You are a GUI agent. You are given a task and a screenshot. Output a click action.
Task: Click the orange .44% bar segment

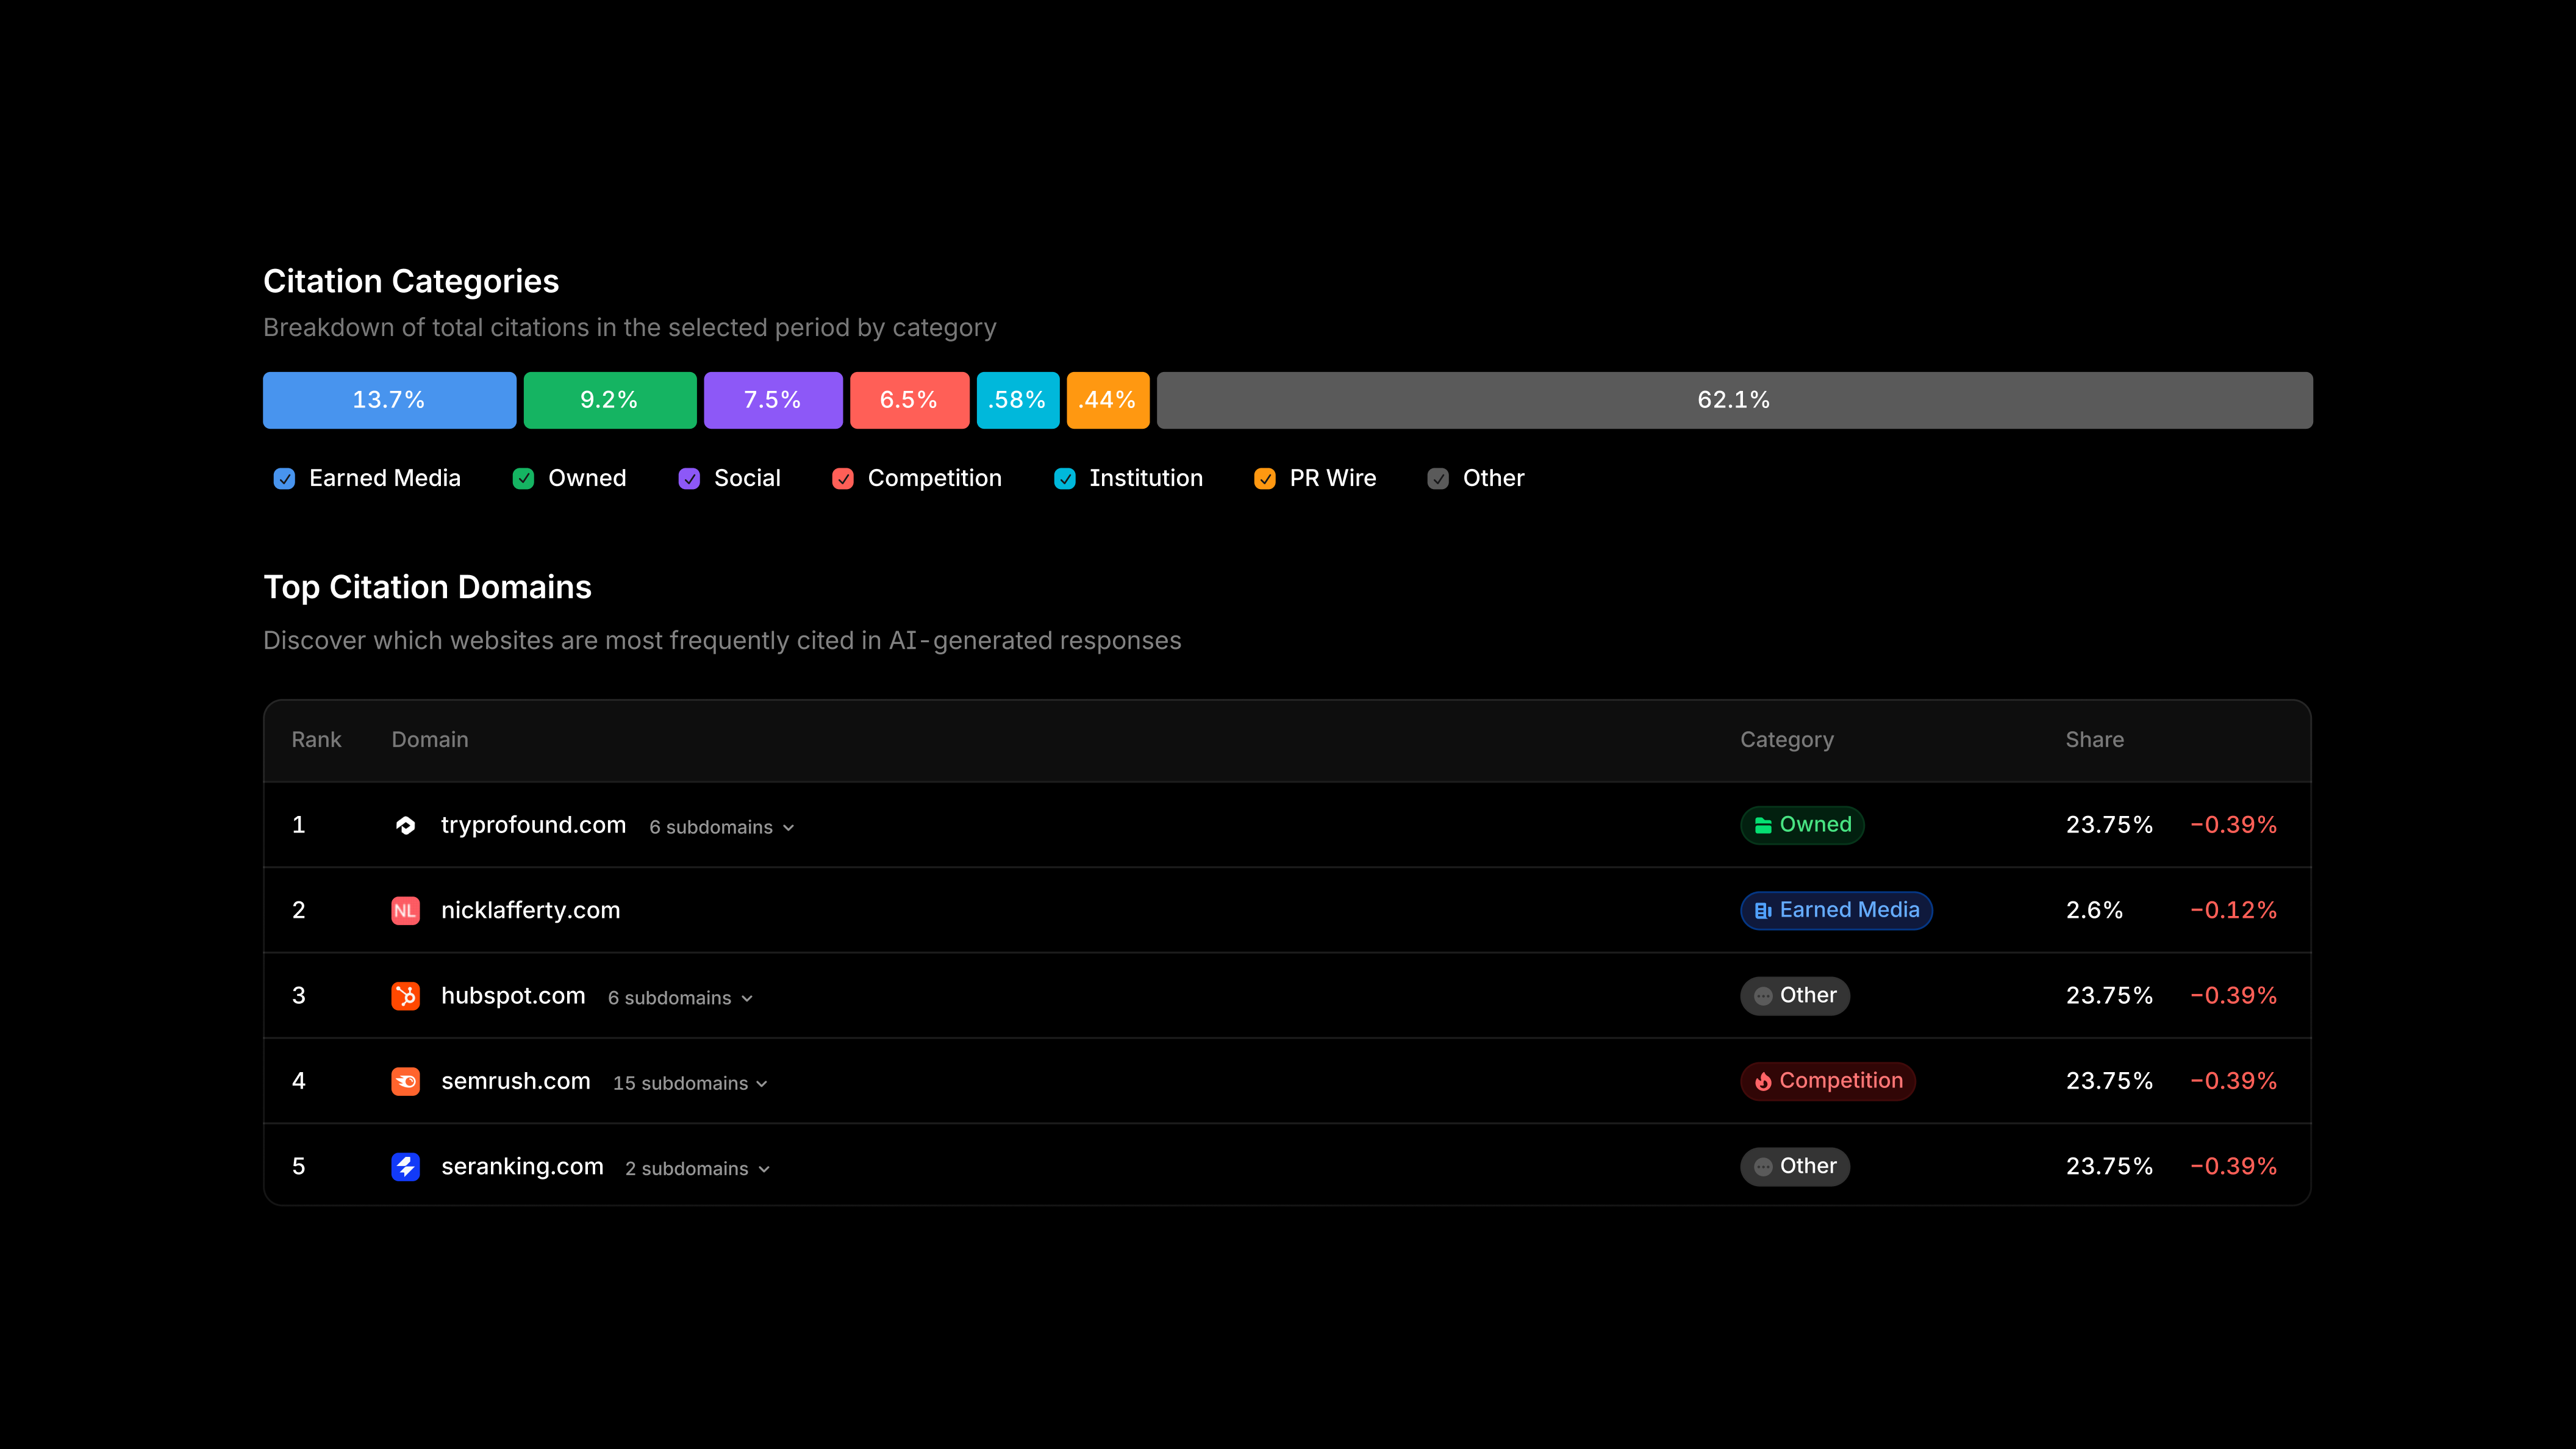1108,400
